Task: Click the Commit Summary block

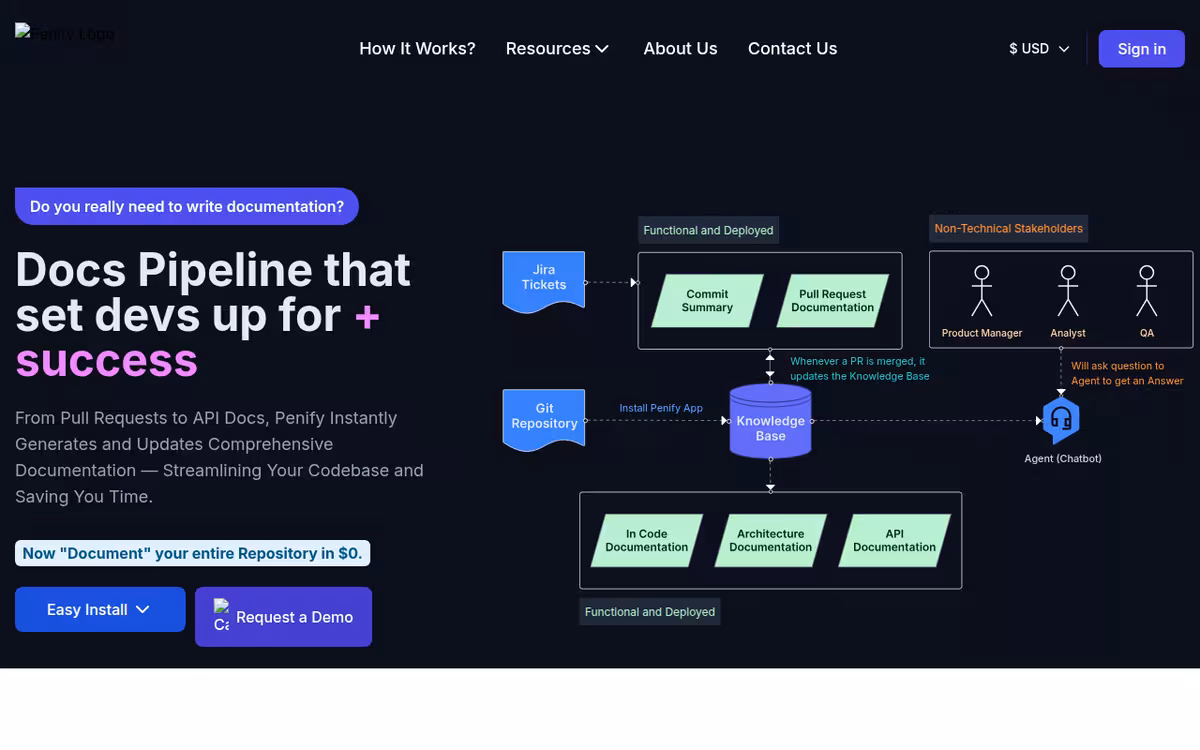Action: pos(707,301)
